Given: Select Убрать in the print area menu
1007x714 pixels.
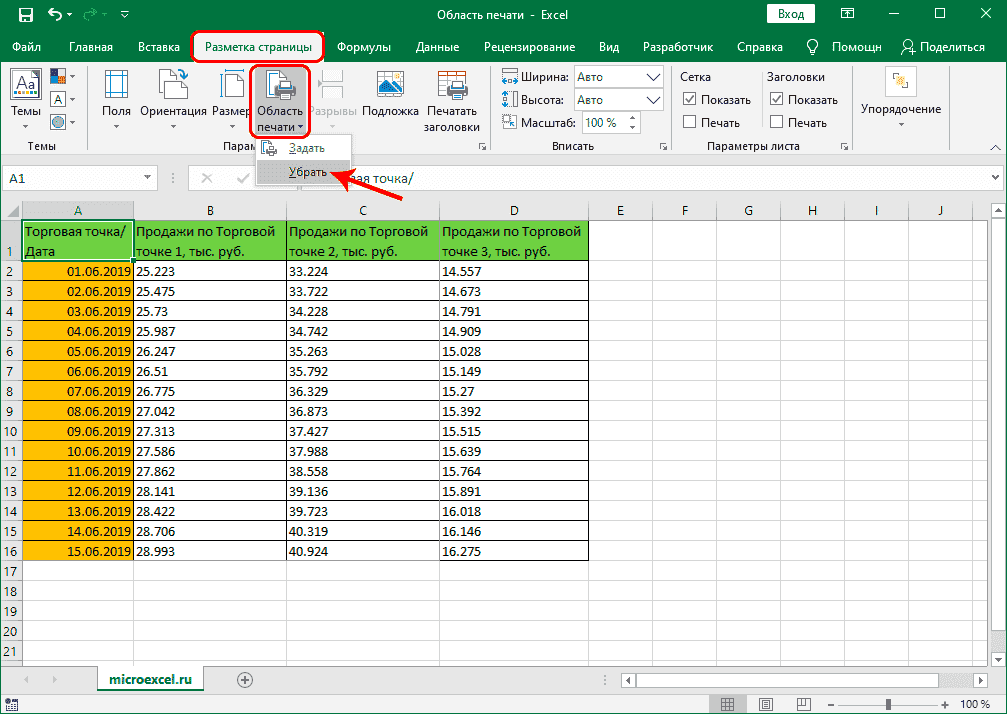Looking at the screenshot, I should (308, 172).
